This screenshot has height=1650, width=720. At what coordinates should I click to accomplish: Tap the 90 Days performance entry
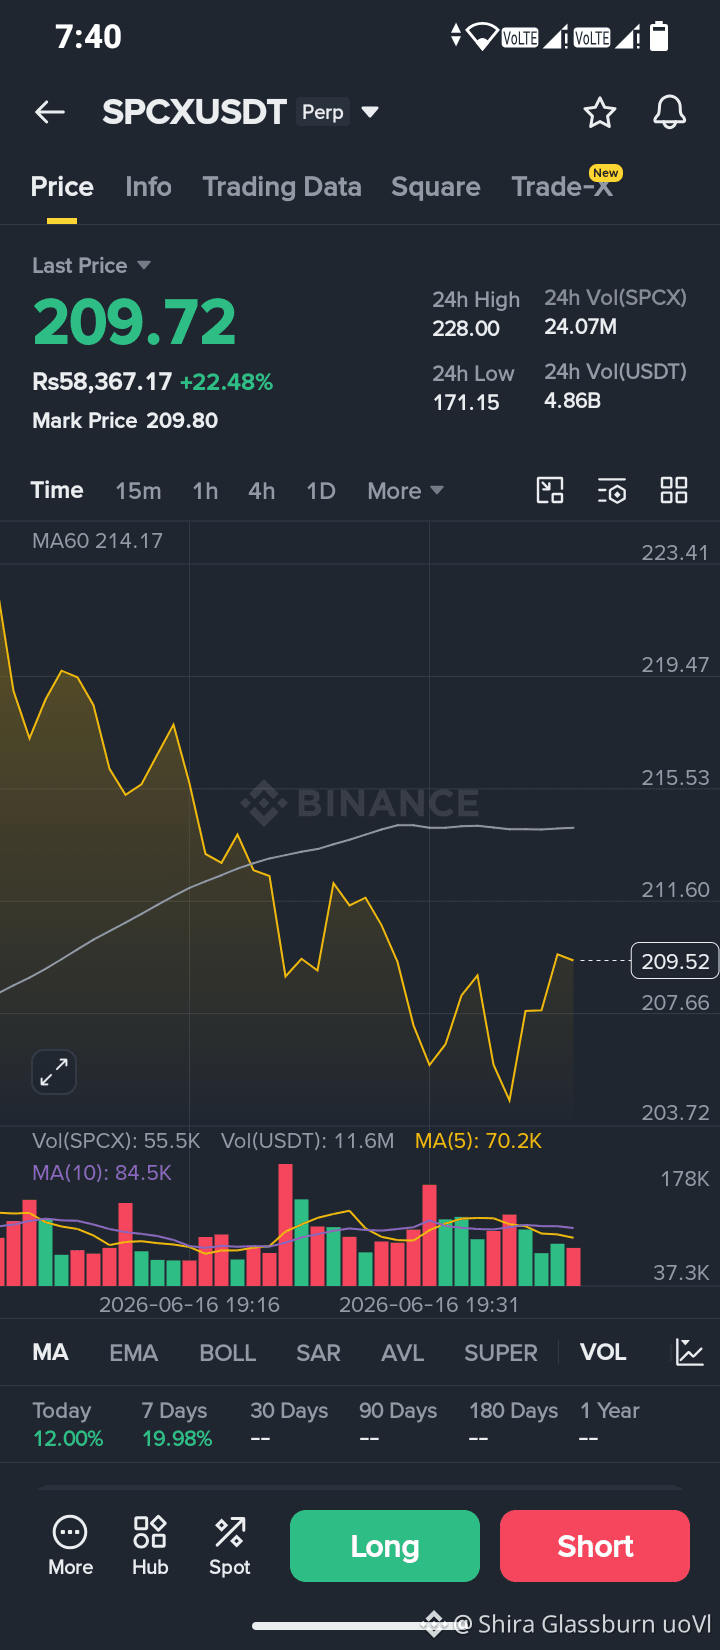point(398,1424)
